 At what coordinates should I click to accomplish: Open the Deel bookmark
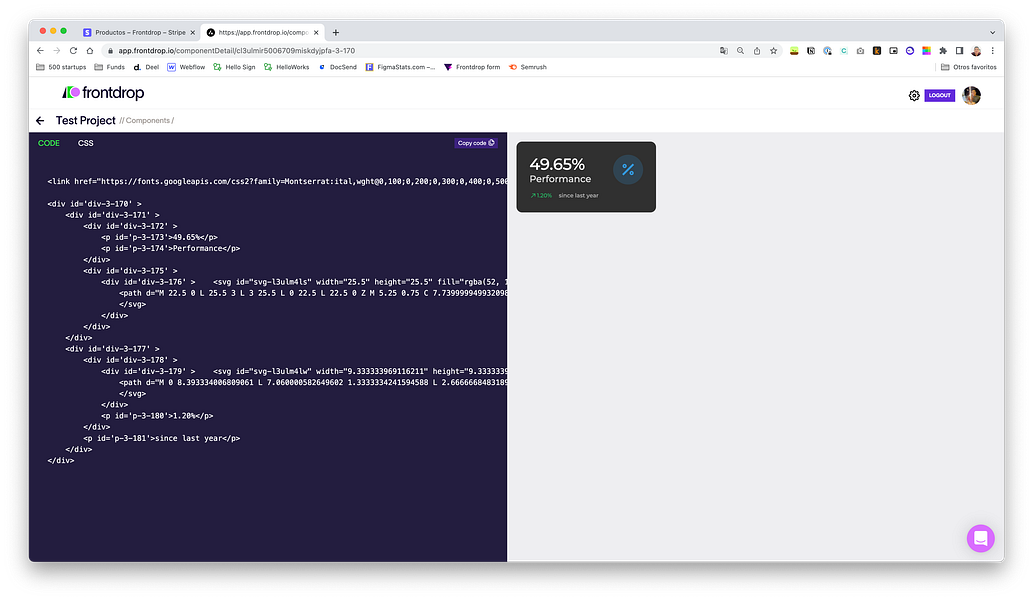click(146, 67)
